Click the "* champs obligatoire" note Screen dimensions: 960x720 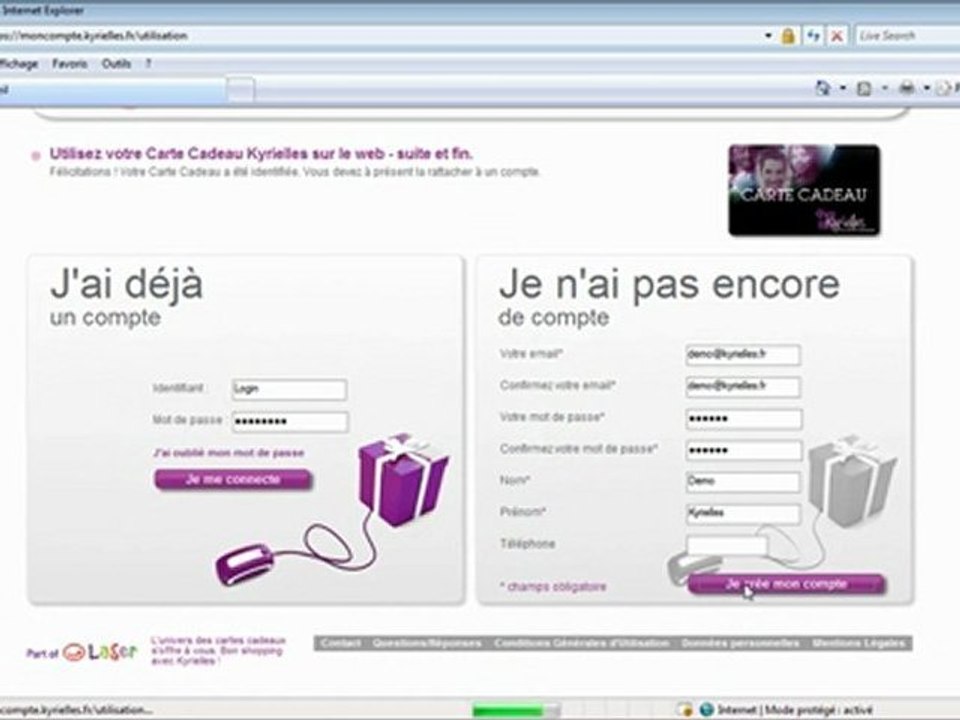(x=553, y=587)
